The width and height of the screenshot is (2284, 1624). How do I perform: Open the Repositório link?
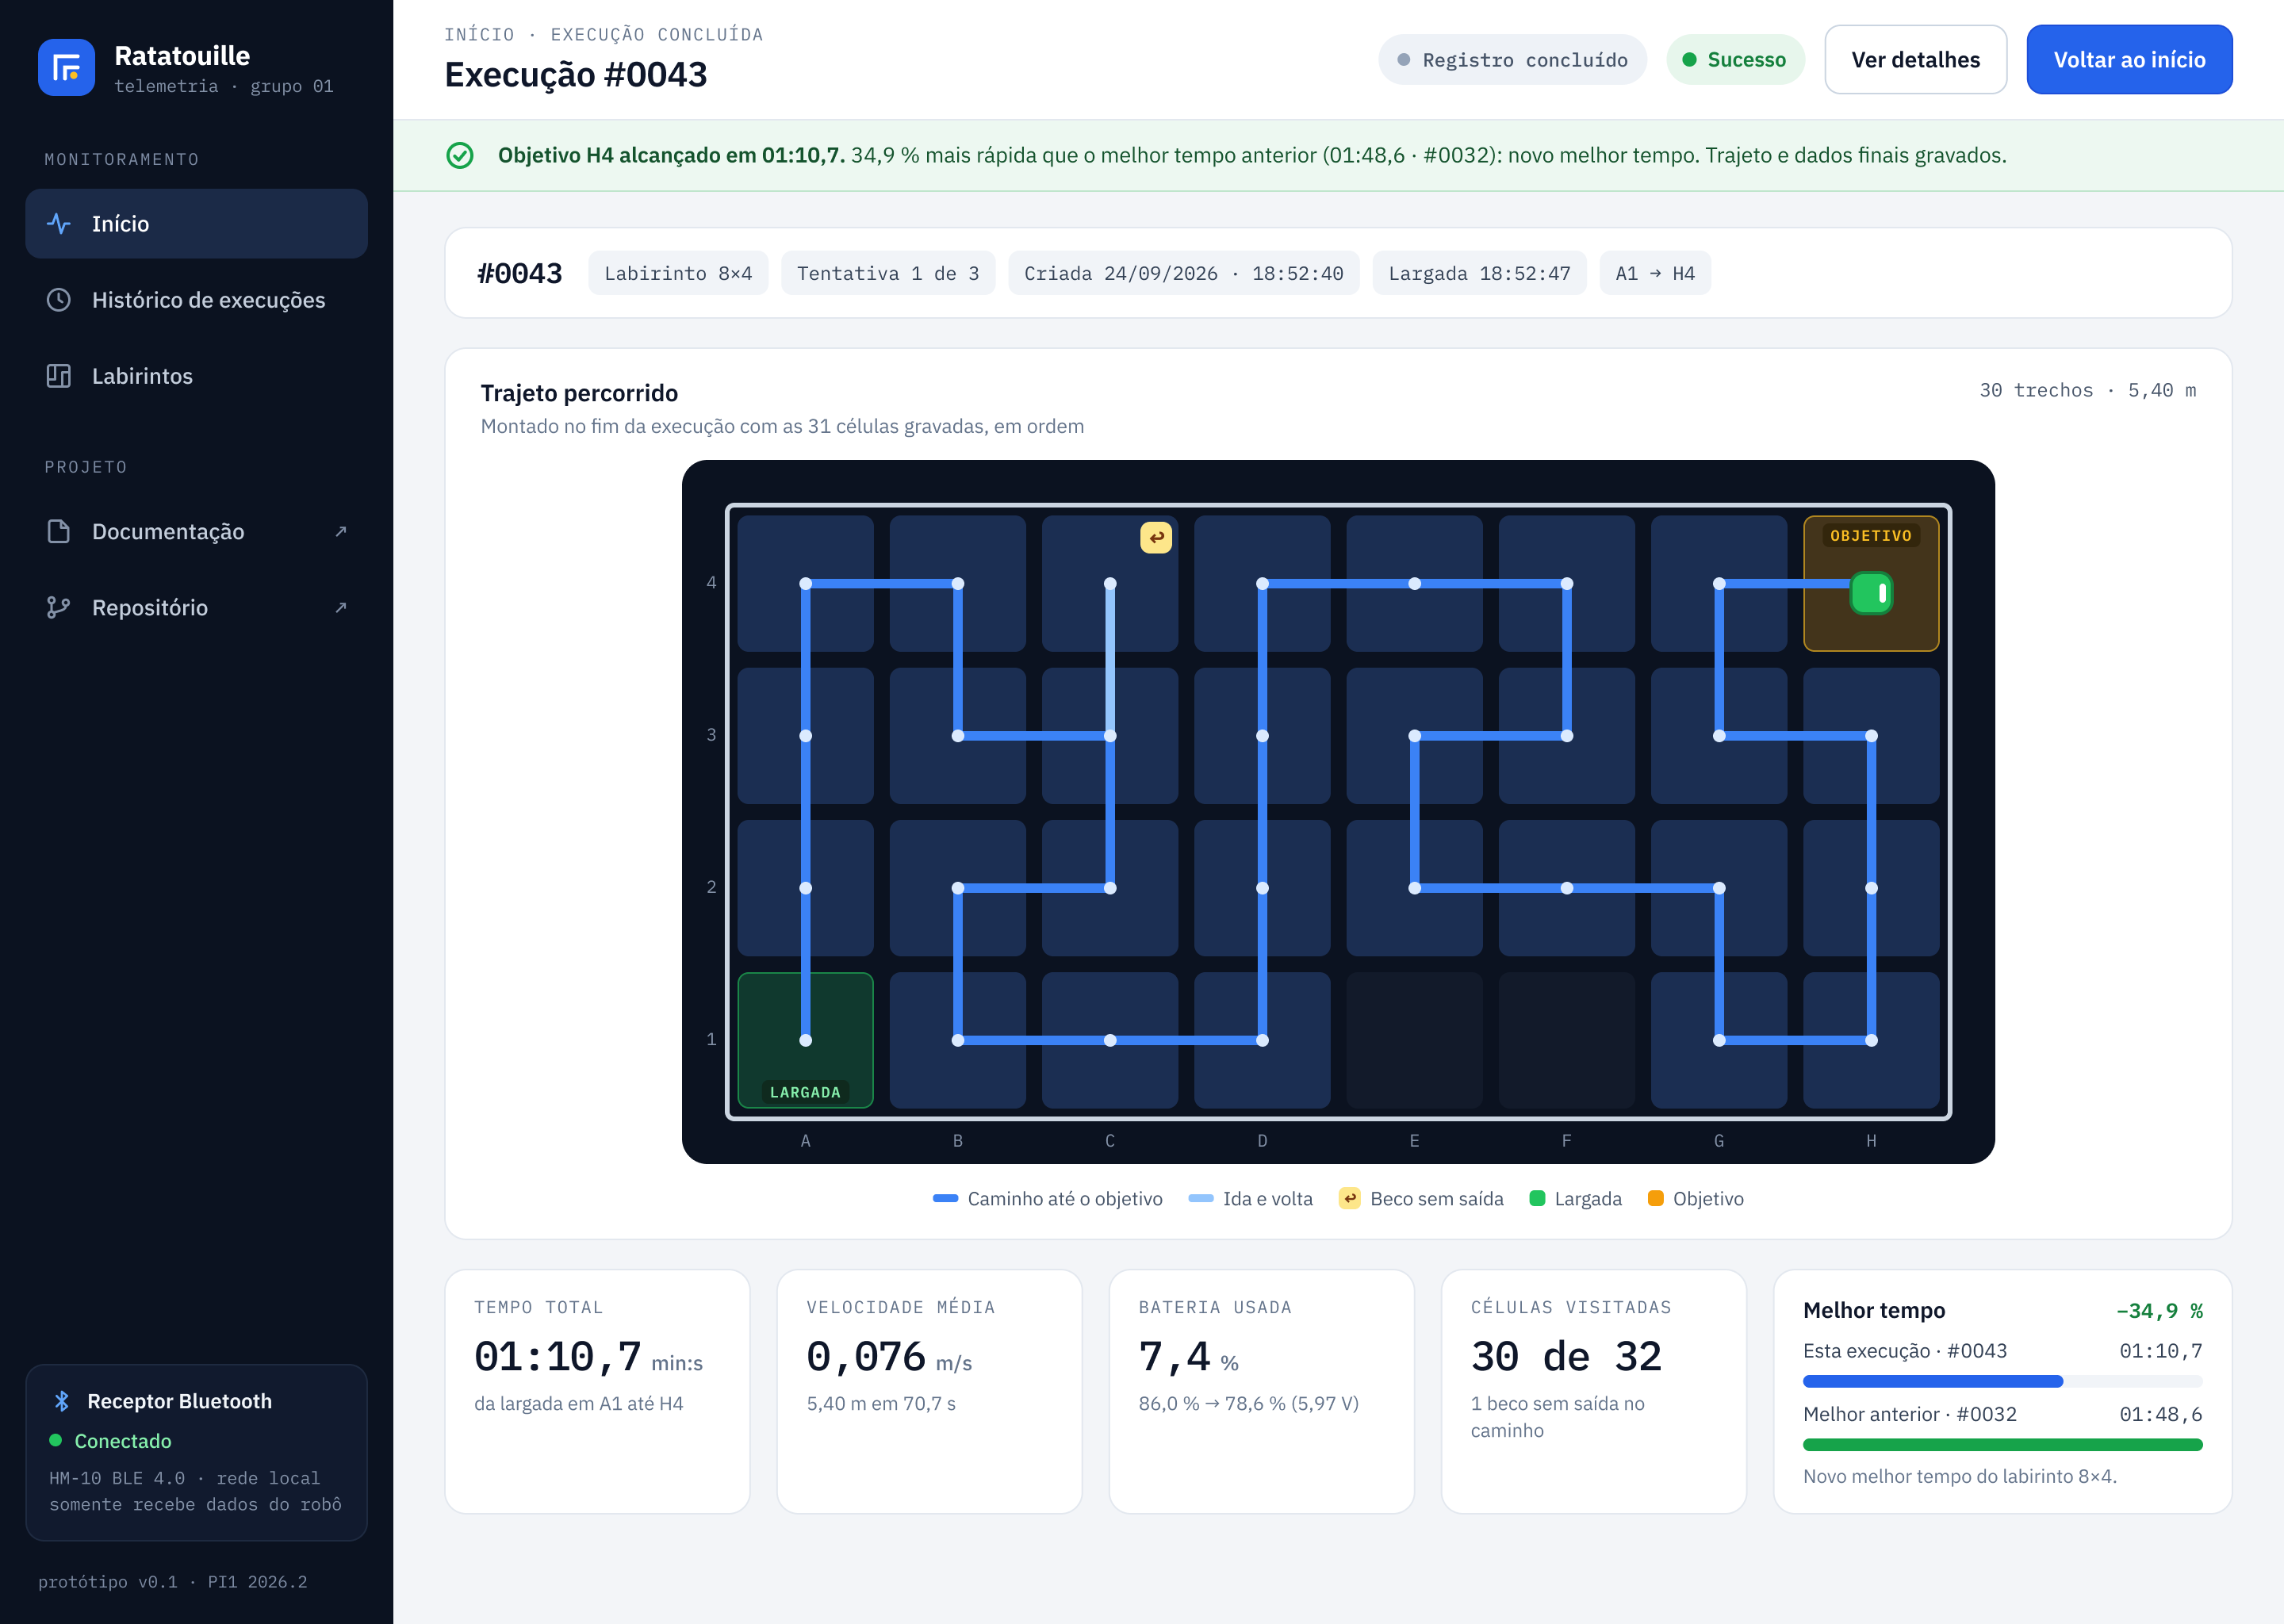point(196,607)
